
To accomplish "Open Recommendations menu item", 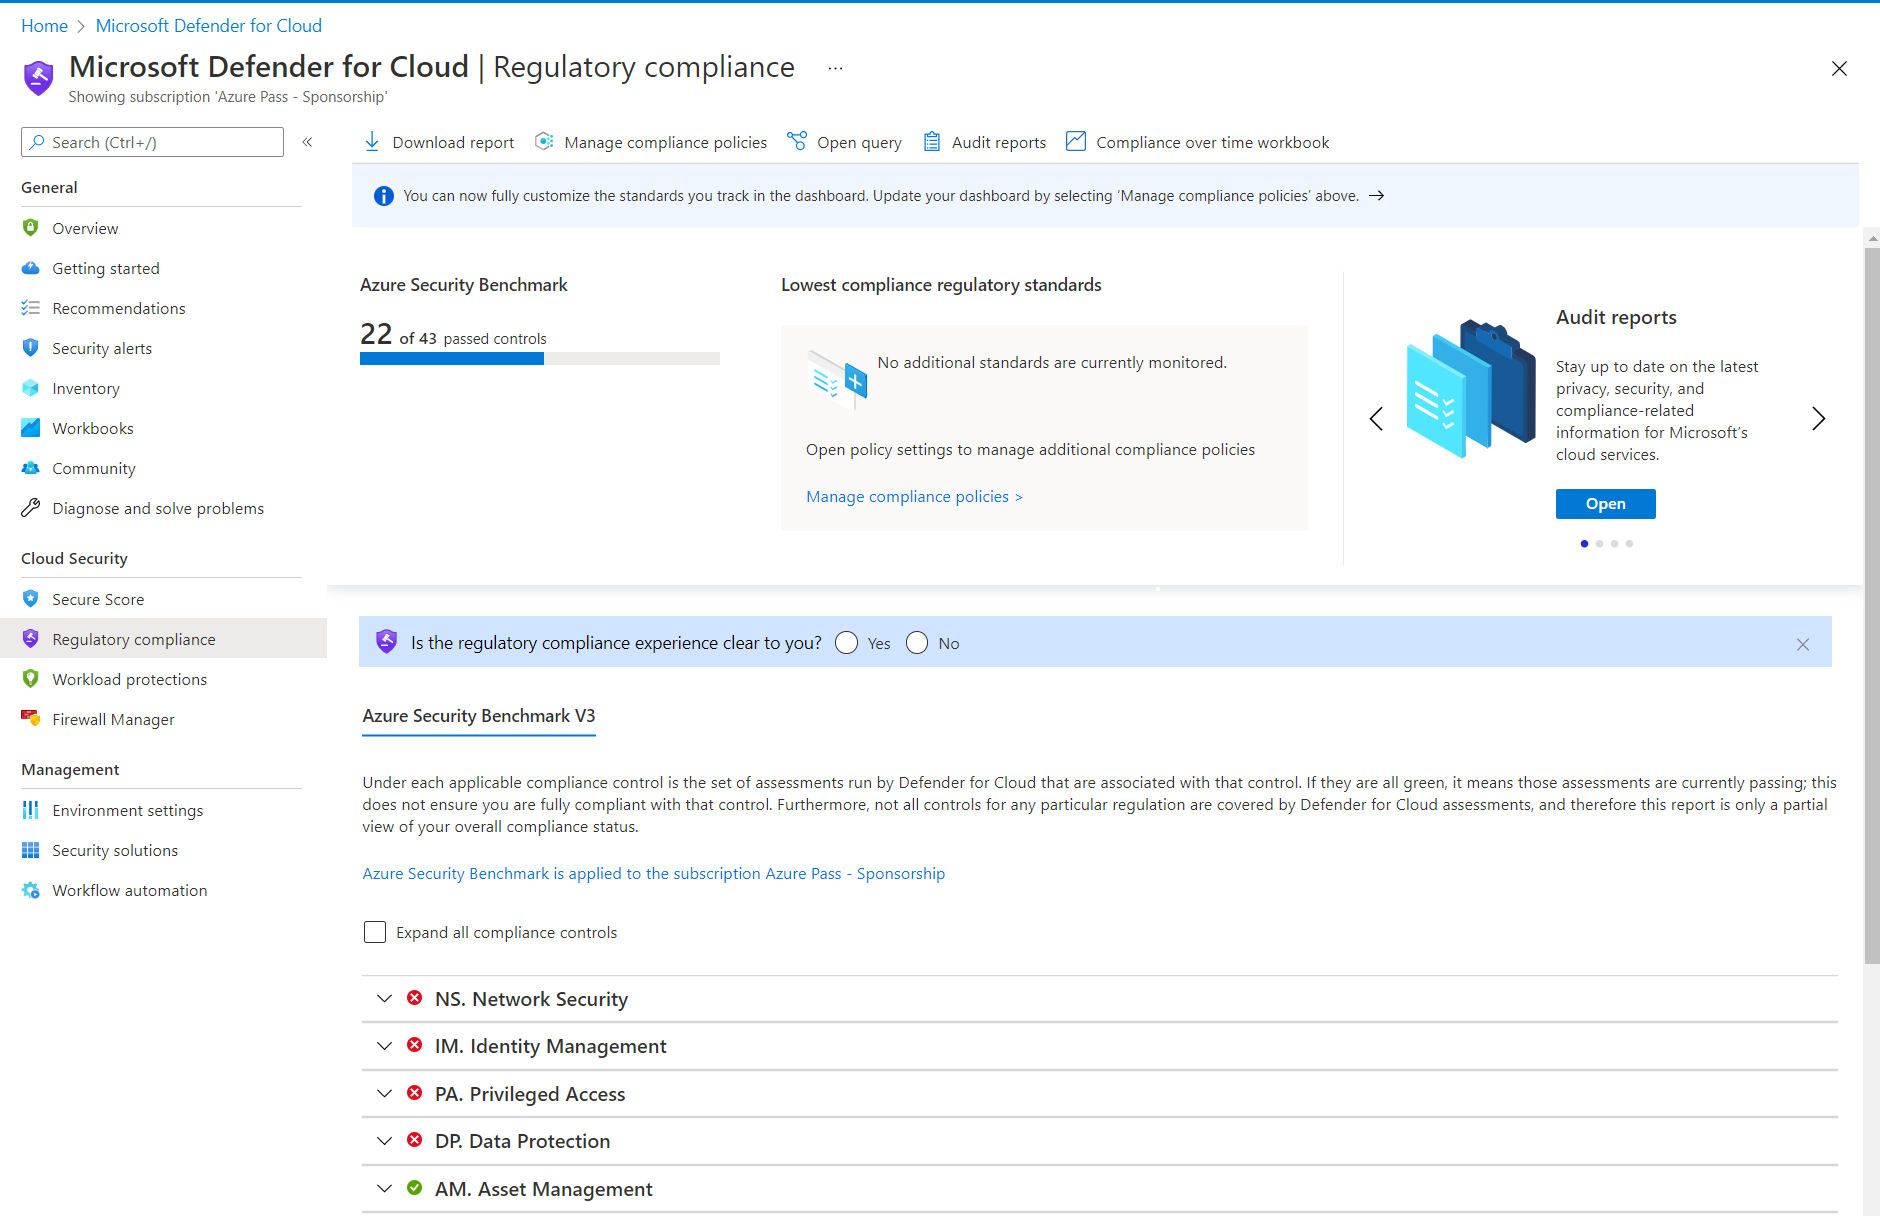I will 163,308.
